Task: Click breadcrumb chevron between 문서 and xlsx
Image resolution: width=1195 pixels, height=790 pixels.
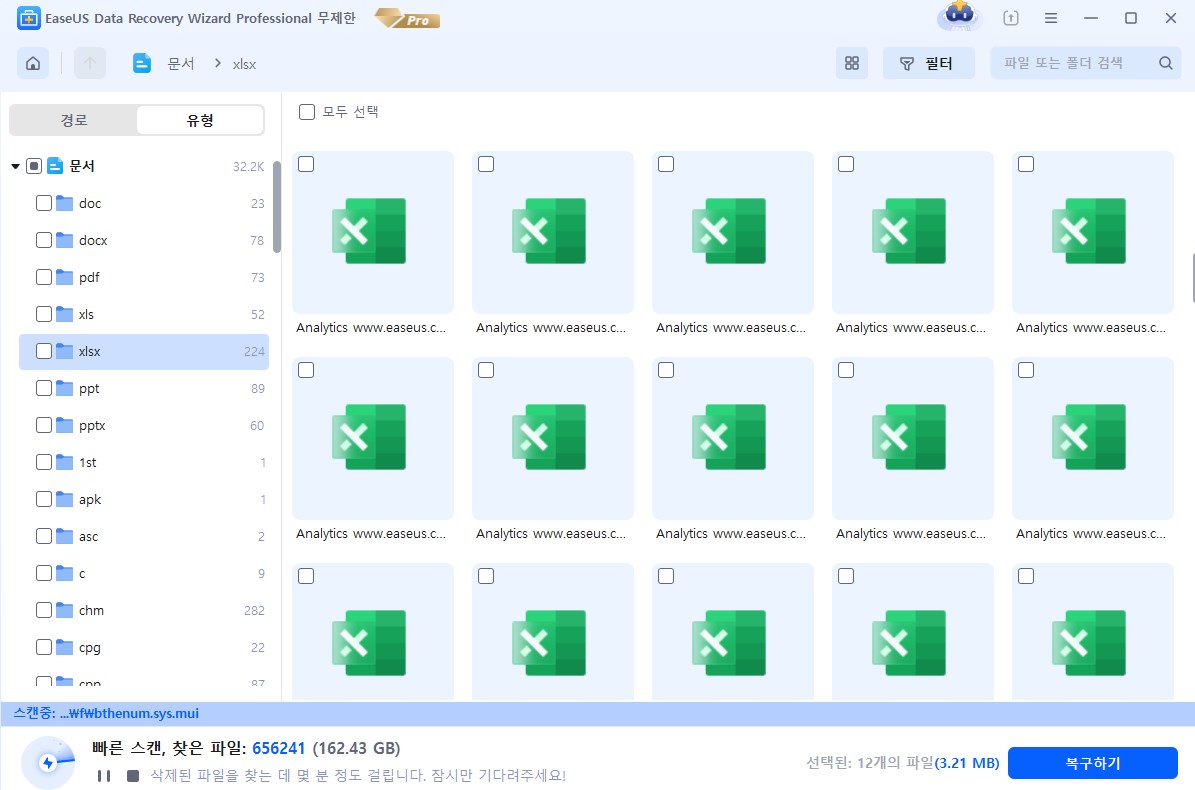Action: tap(218, 63)
